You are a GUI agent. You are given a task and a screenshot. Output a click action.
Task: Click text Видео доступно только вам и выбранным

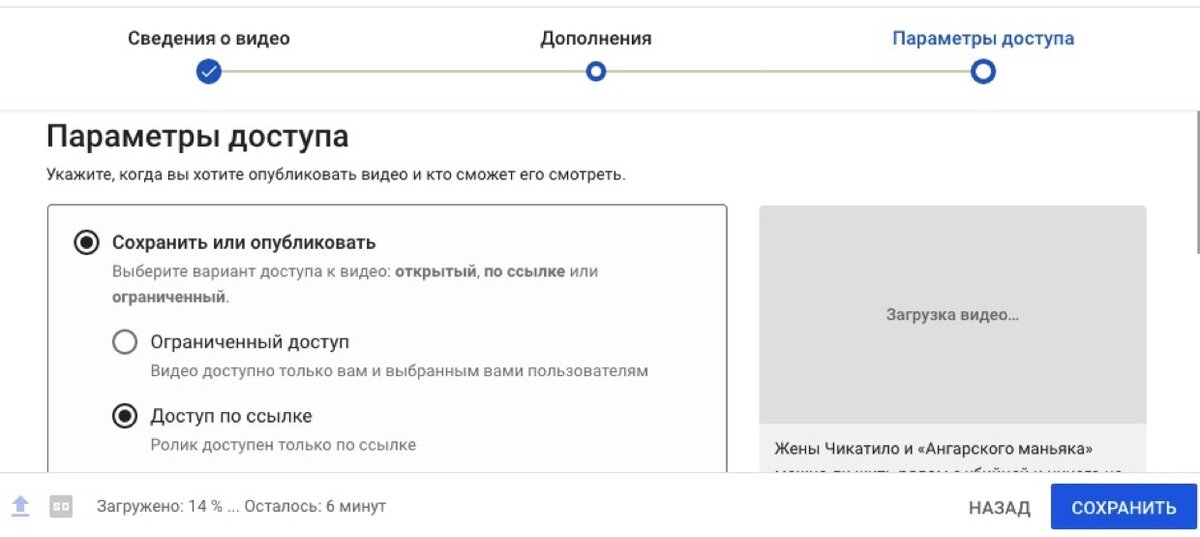[399, 371]
